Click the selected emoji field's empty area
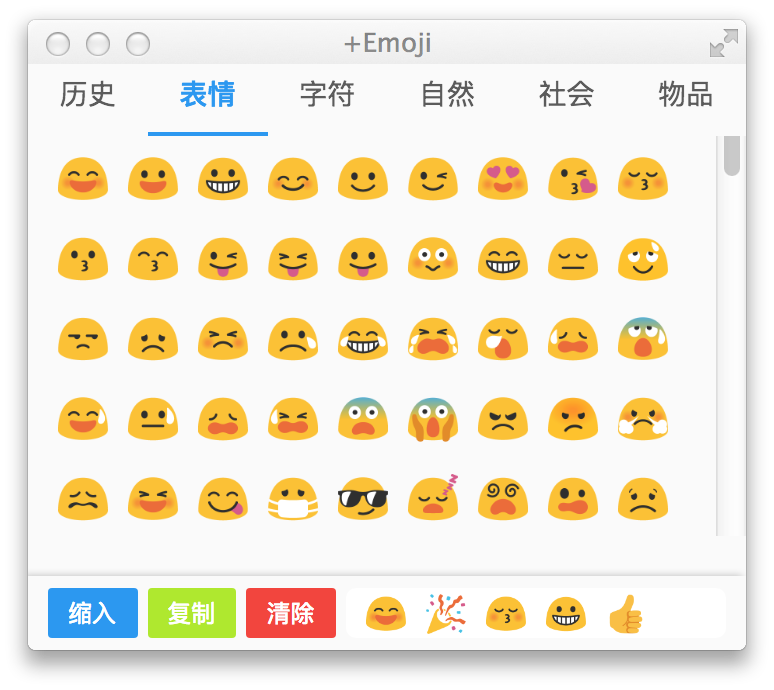Image resolution: width=774 pixels, height=690 pixels. click(686, 613)
